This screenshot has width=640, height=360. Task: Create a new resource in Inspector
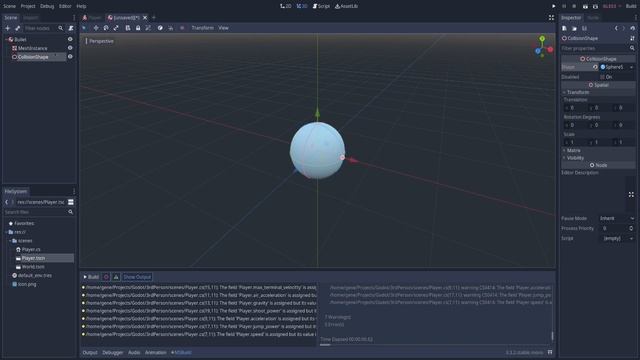coord(564,28)
